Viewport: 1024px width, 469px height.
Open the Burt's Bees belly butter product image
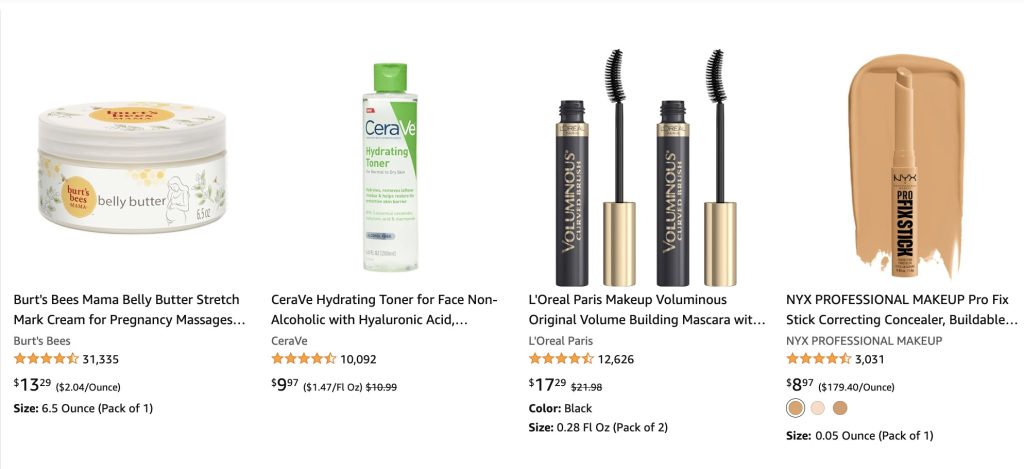[x=132, y=167]
